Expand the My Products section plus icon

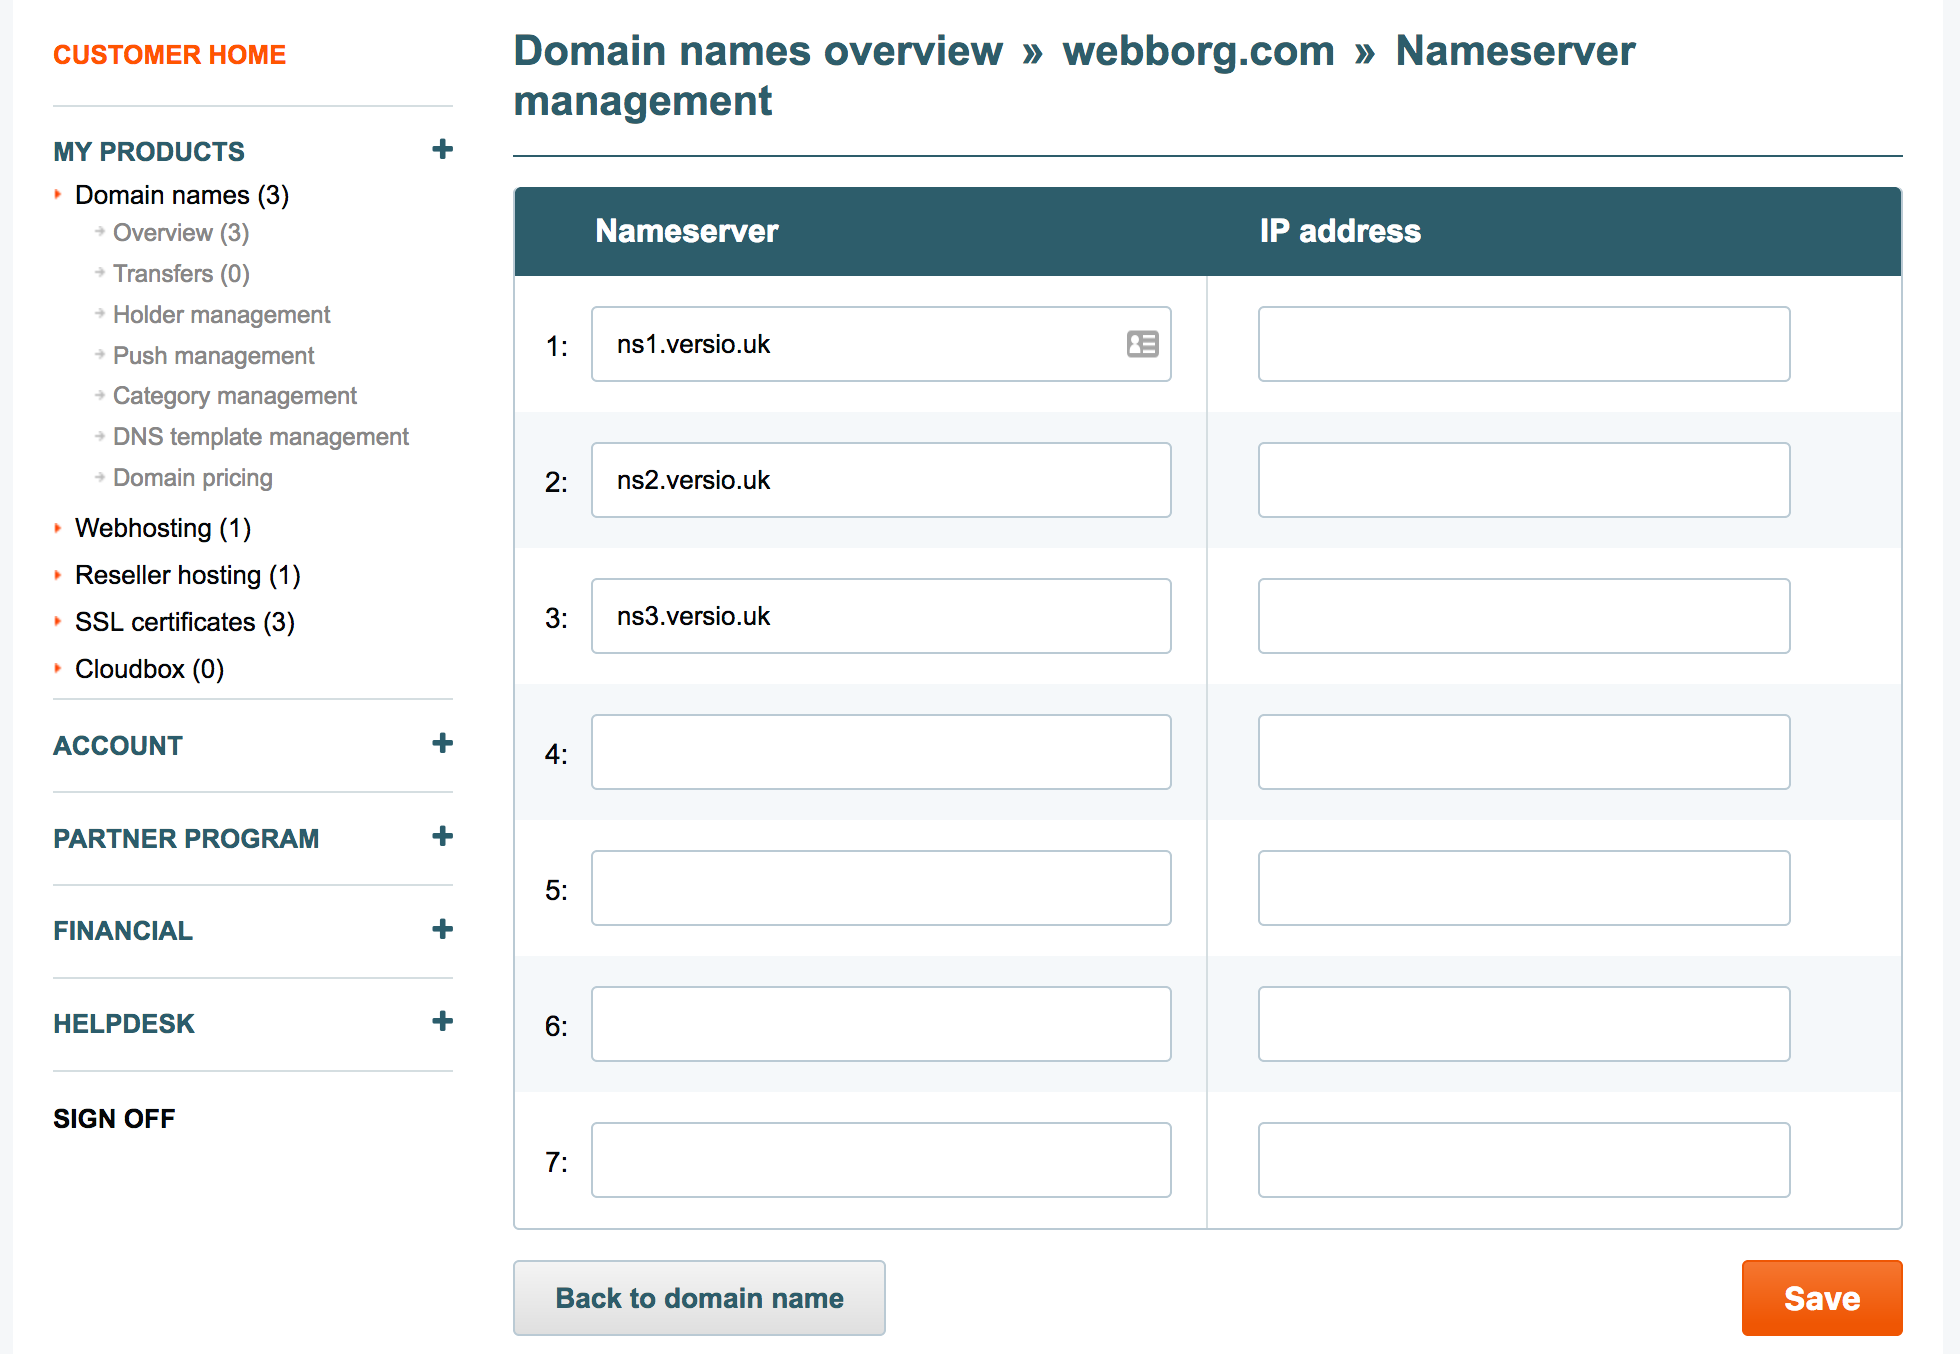[442, 150]
